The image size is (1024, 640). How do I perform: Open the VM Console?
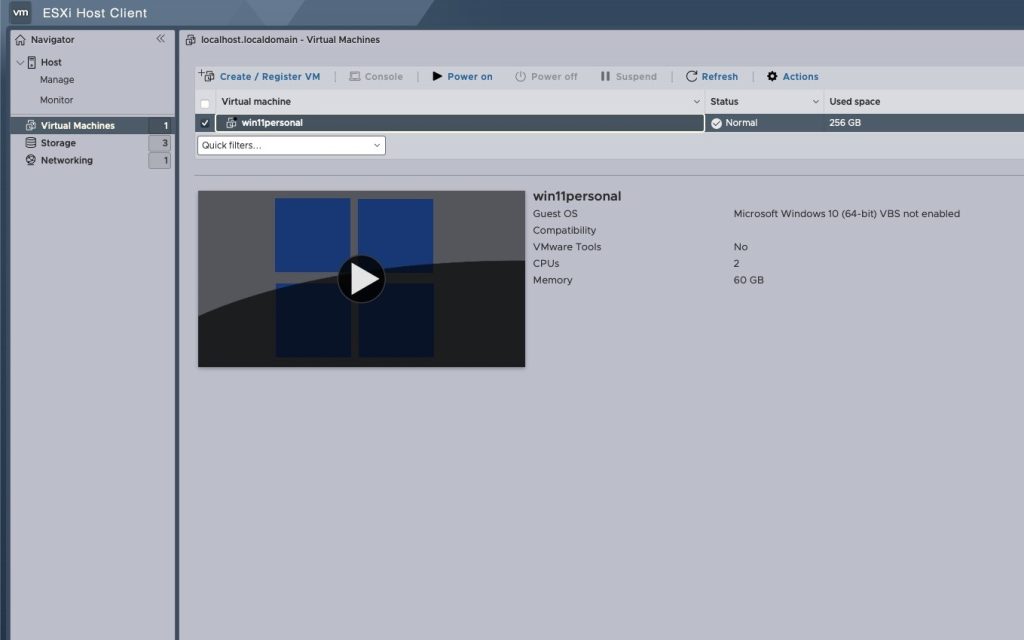(x=383, y=76)
